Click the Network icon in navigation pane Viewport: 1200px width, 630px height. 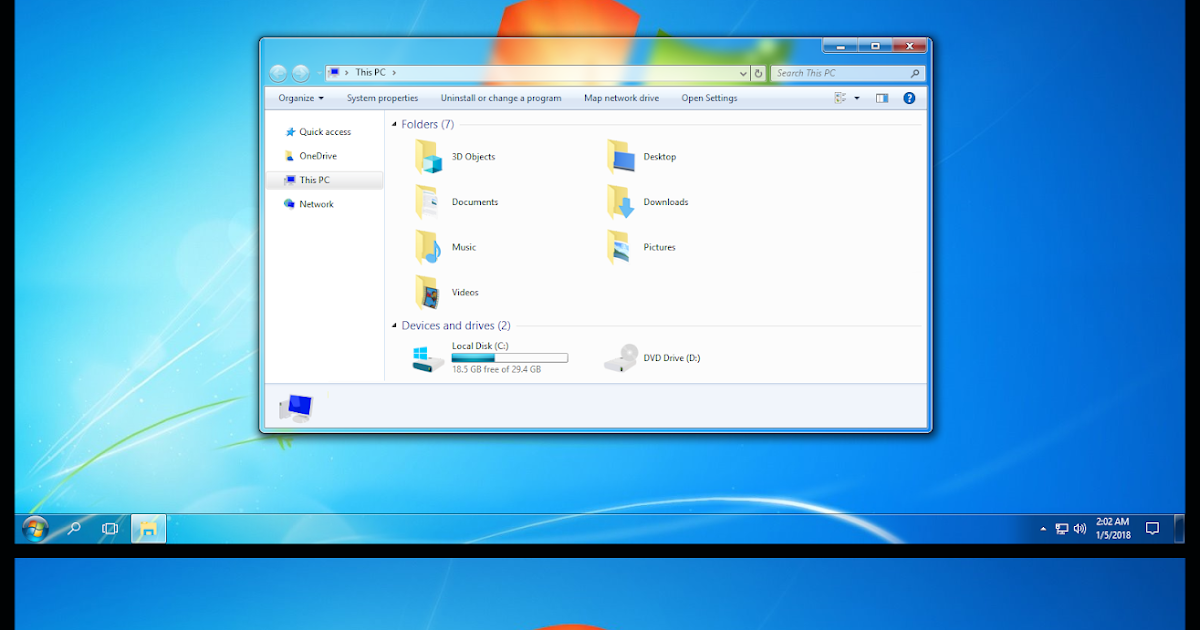click(x=290, y=204)
